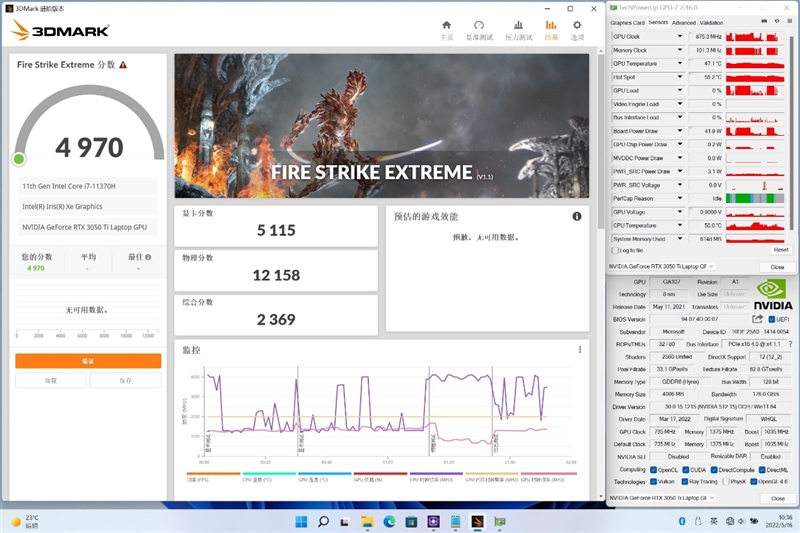Click the question mark beside Bus Interface
Screen dimensions: 800x533
coord(790,344)
